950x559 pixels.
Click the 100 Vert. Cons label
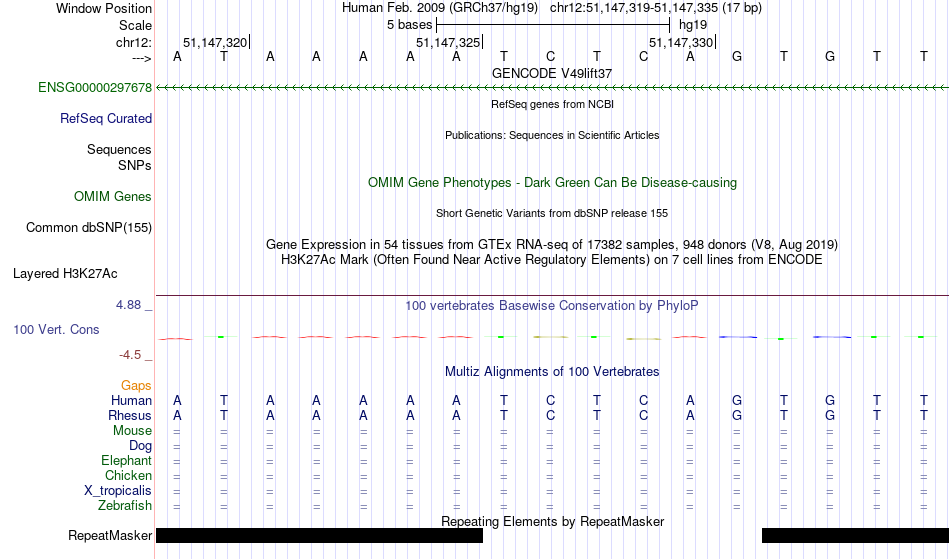56,329
